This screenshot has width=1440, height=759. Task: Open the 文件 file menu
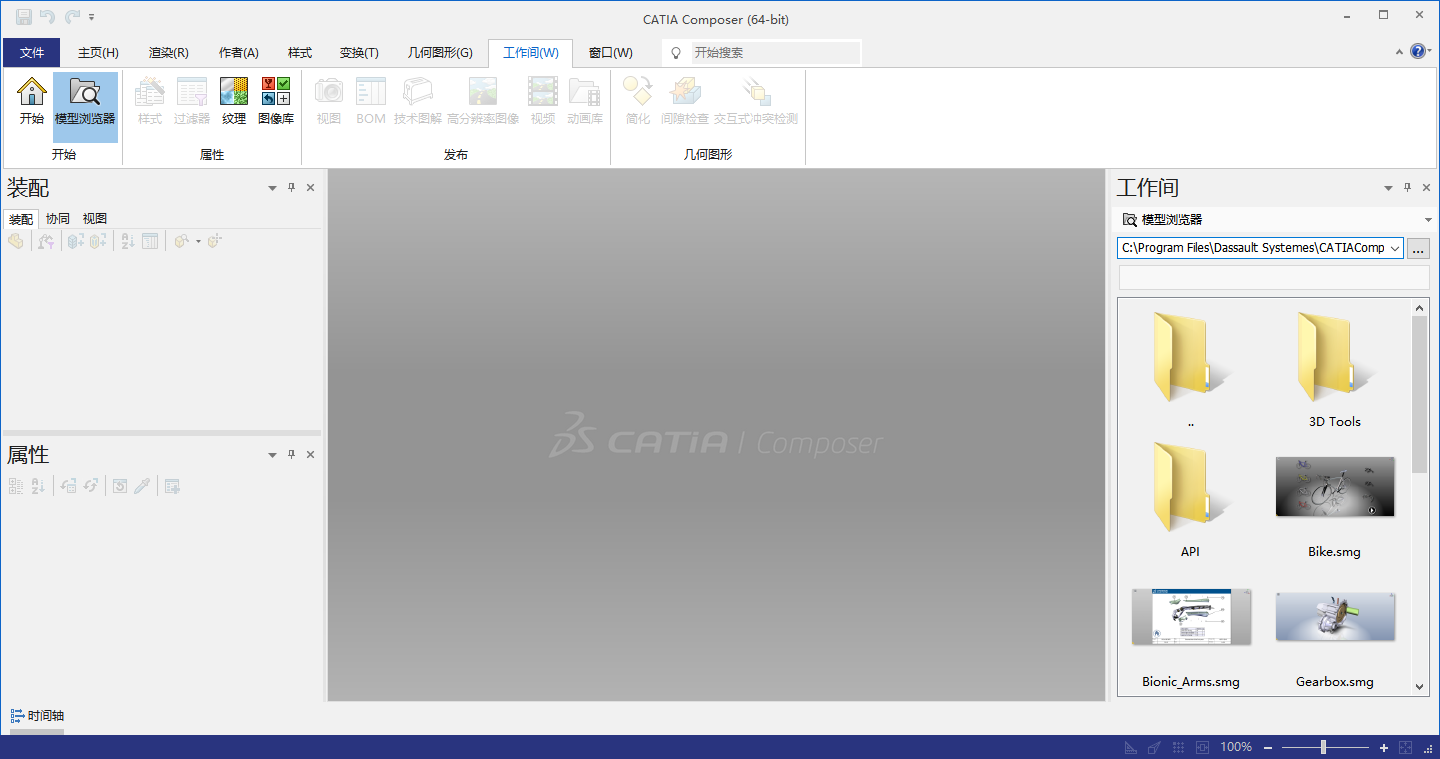pos(32,53)
